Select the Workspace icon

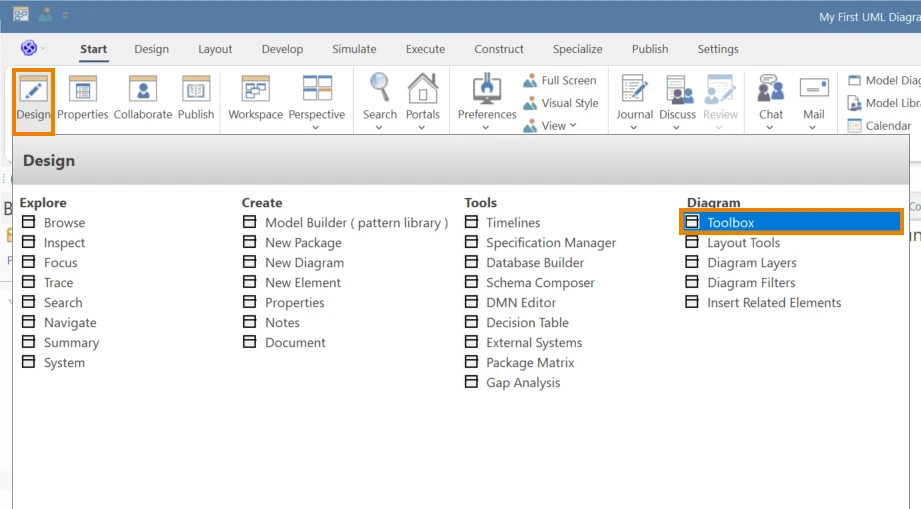click(256, 90)
